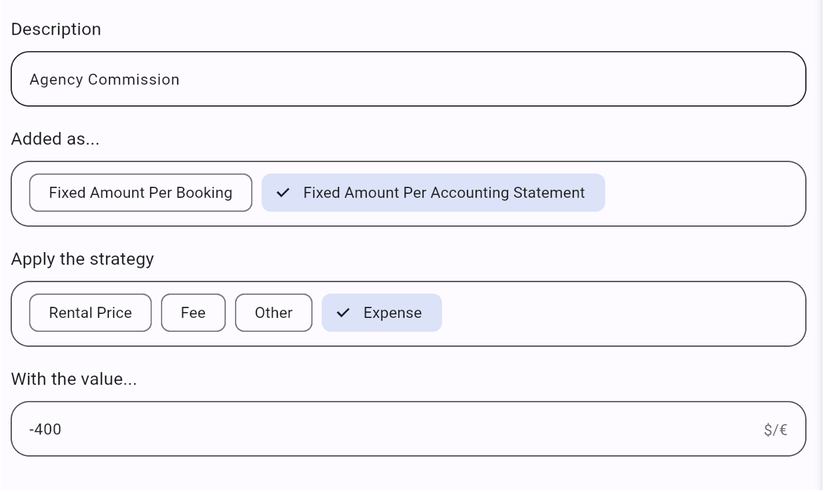
Task: Click the "Description" field label
Action: (x=56, y=29)
